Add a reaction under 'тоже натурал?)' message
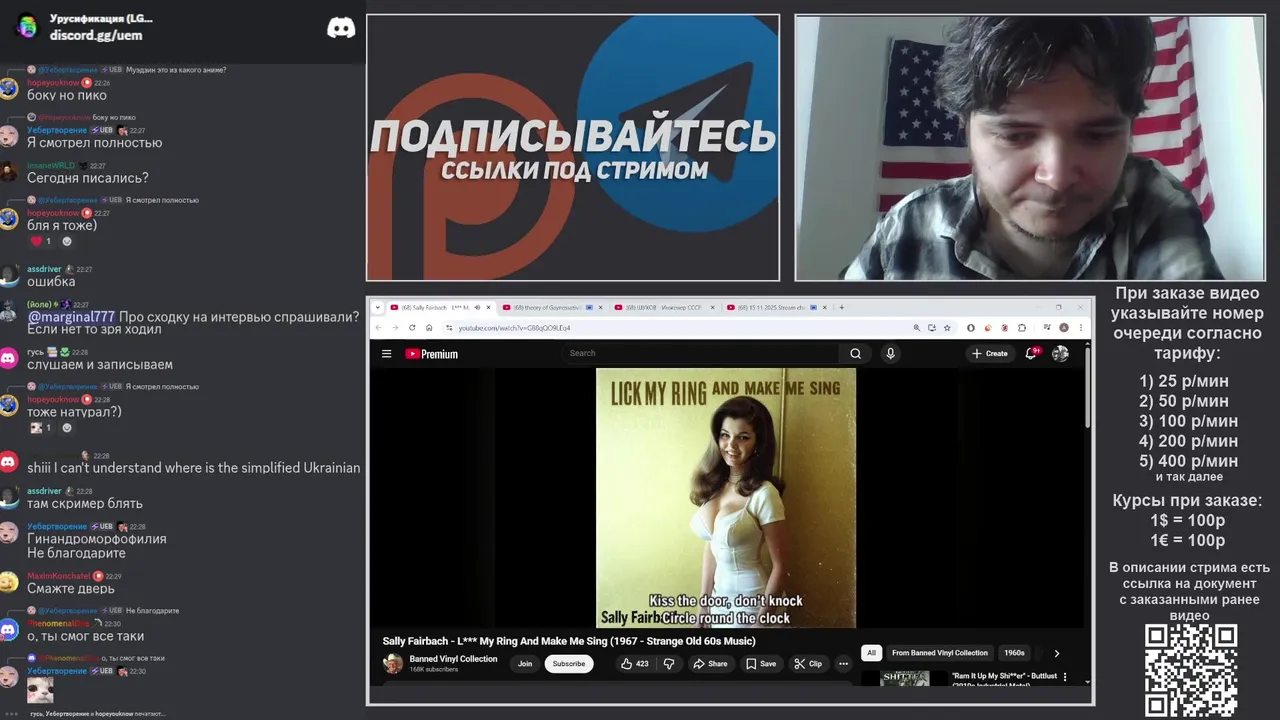 pos(67,428)
